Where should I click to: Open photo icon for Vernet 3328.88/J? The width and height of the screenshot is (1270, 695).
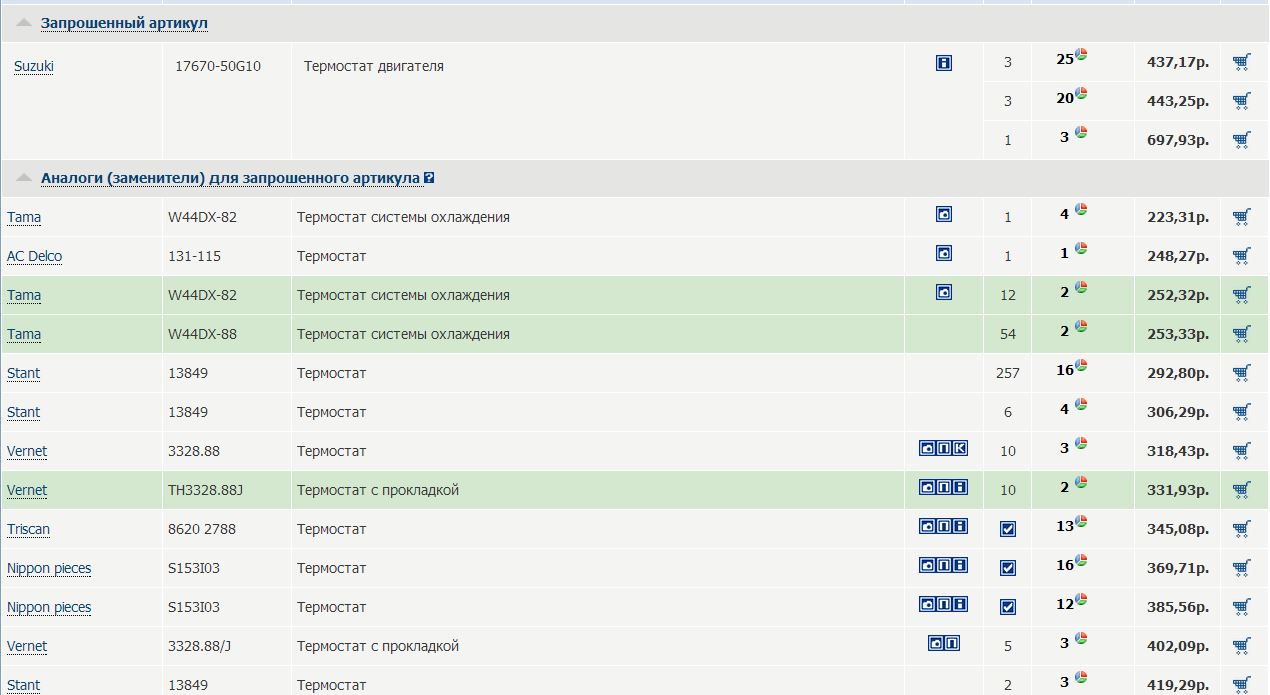coord(936,643)
